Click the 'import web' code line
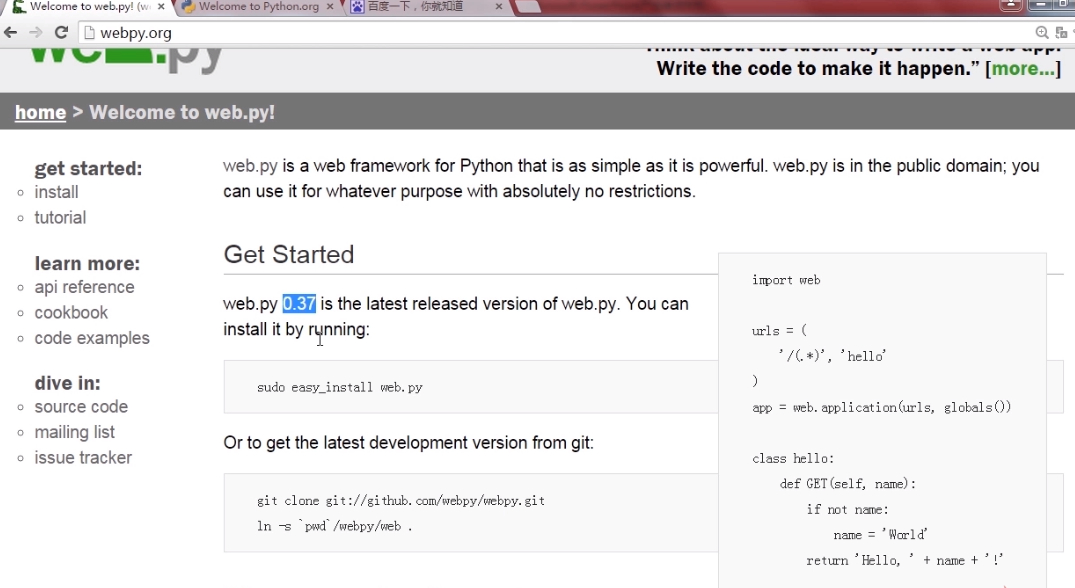This screenshot has width=1075, height=588. [x=786, y=280]
